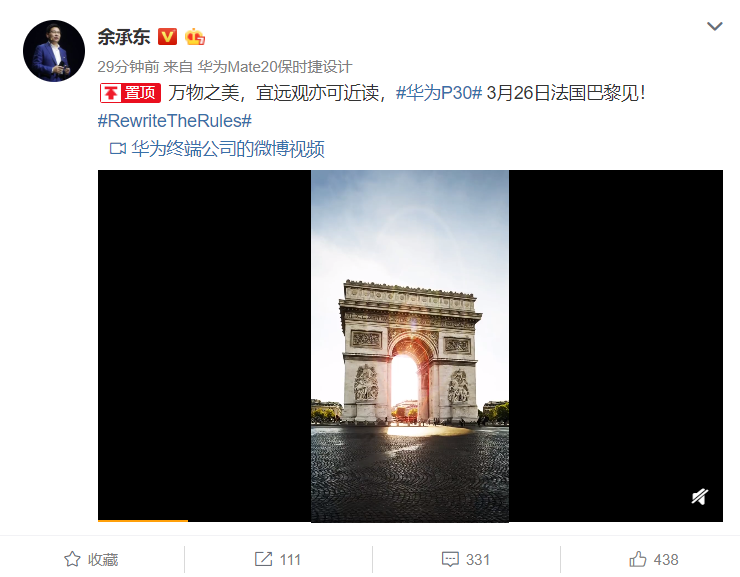Open 华为终端公司的微博视频 link
Viewport: 740px width, 577px height.
[x=228, y=149]
